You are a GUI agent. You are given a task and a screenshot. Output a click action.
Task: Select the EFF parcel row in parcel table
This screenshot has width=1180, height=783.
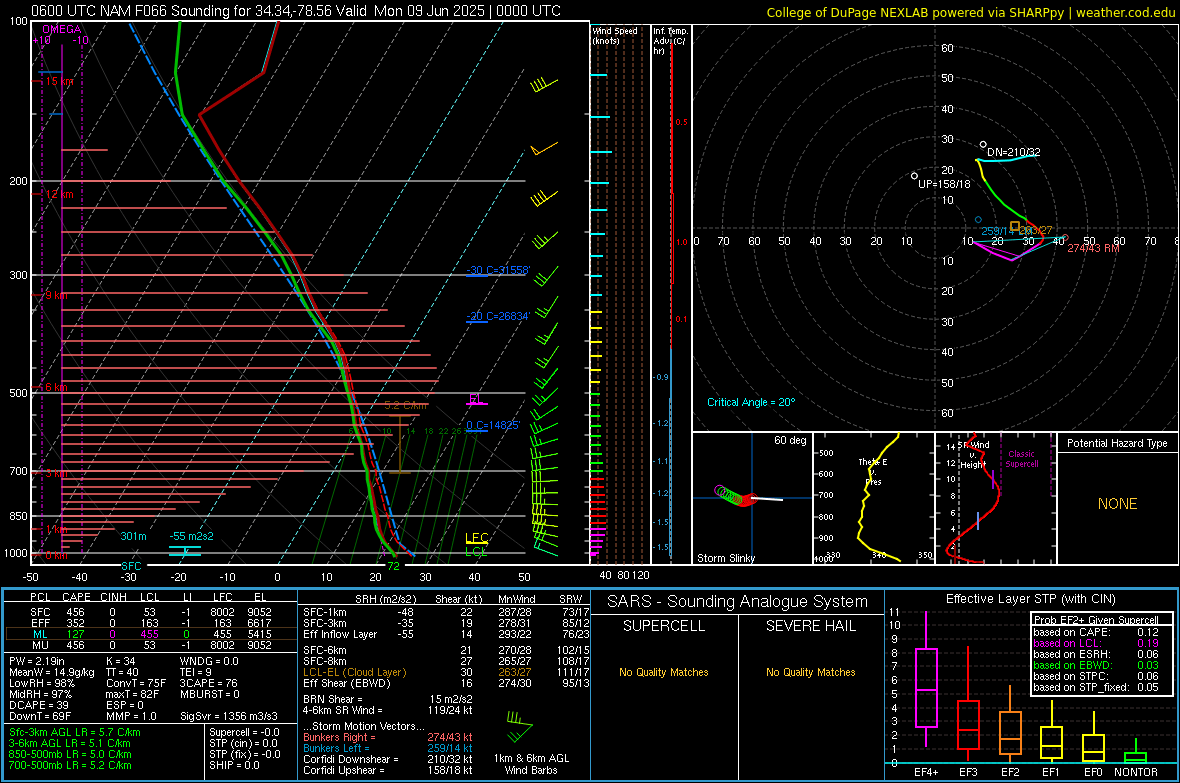[151, 623]
